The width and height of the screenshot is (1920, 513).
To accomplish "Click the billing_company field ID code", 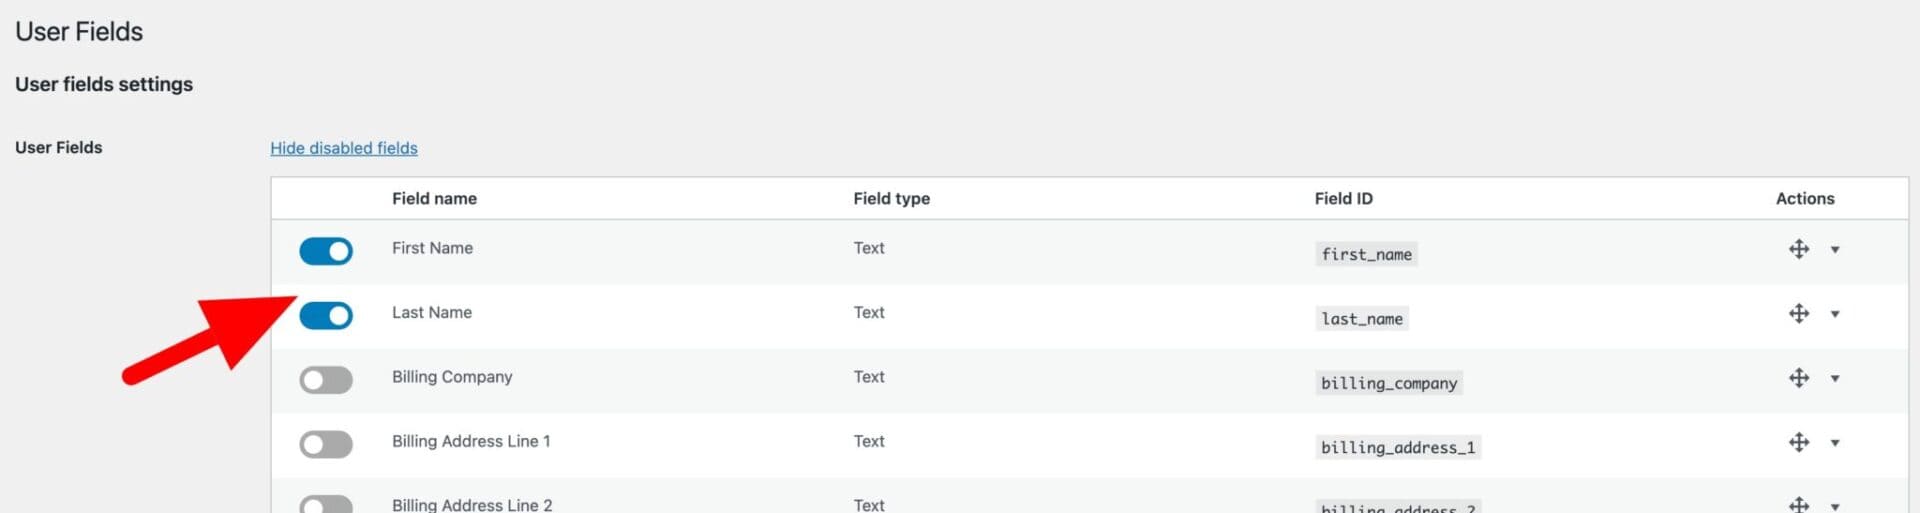I will click(x=1389, y=383).
